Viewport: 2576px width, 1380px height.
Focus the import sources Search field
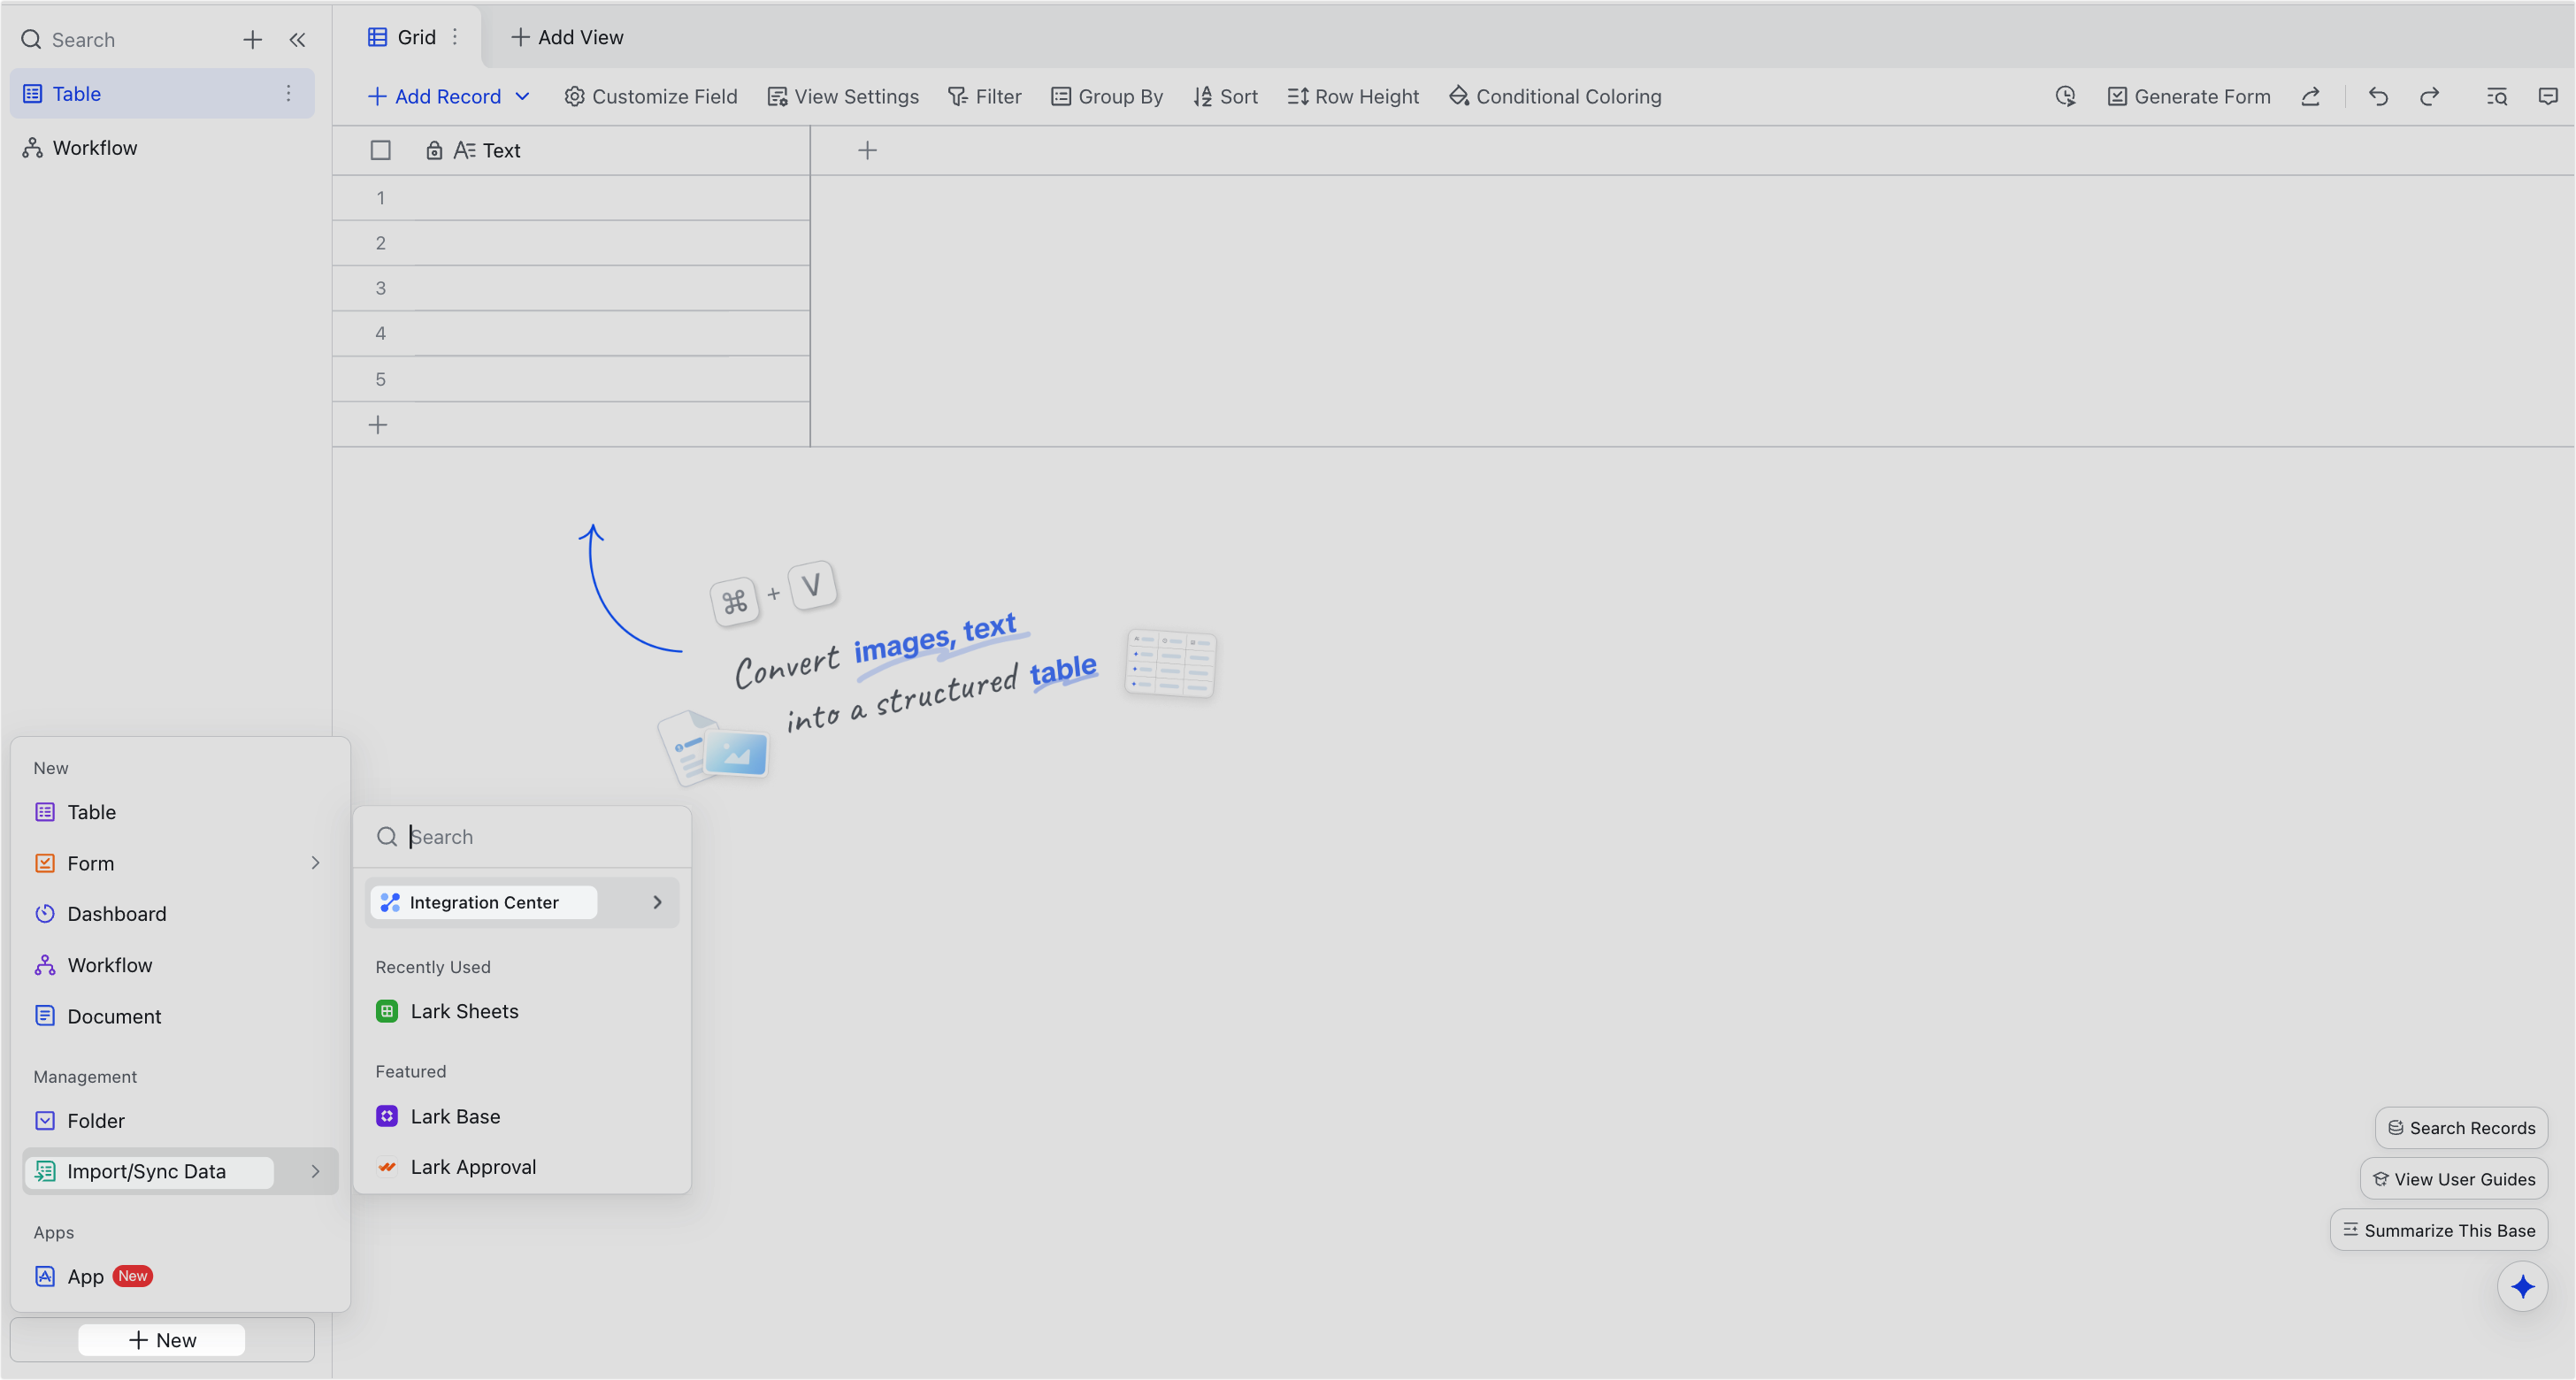[x=522, y=836]
